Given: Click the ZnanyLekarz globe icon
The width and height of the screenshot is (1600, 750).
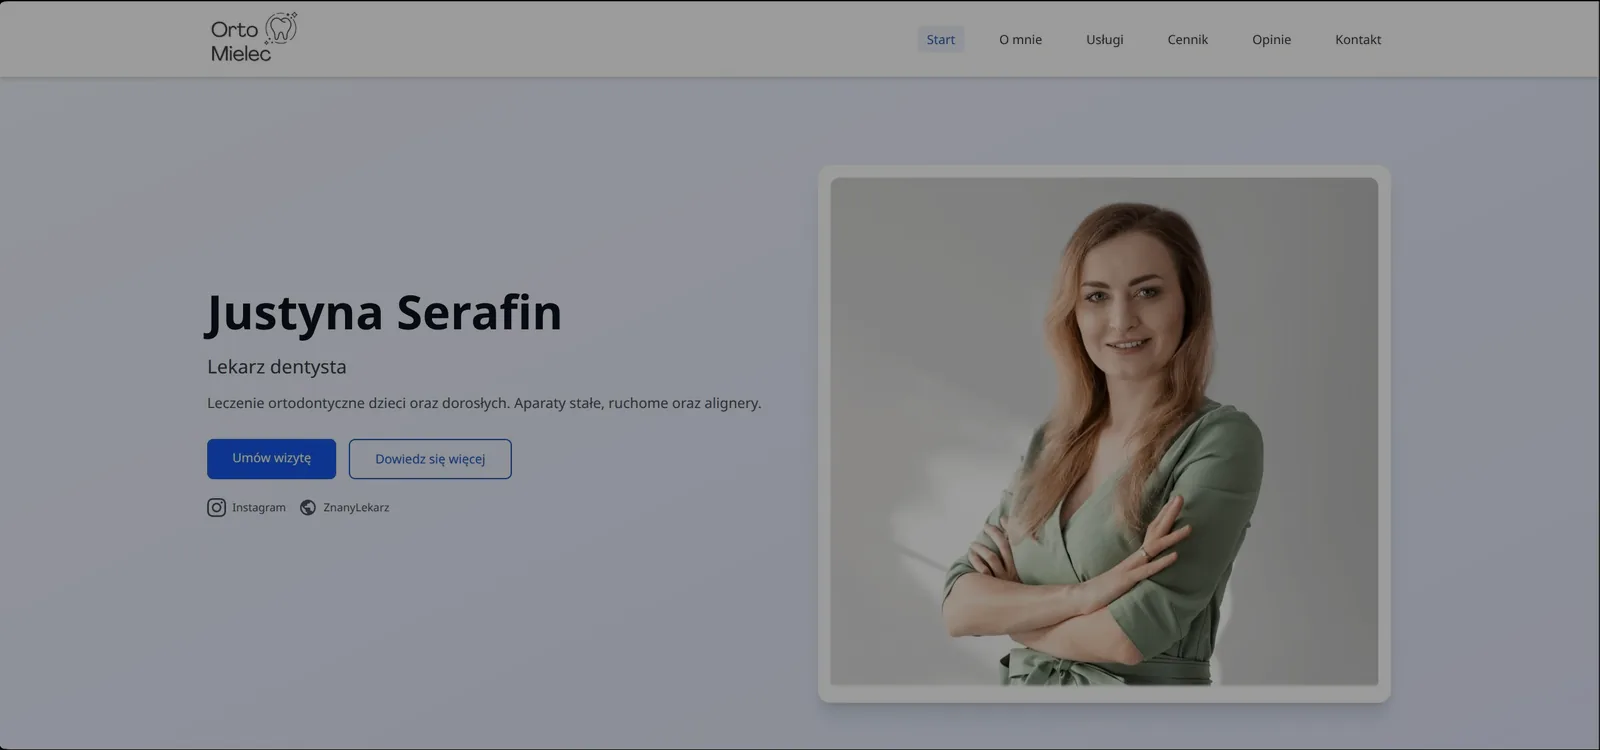Looking at the screenshot, I should (308, 508).
